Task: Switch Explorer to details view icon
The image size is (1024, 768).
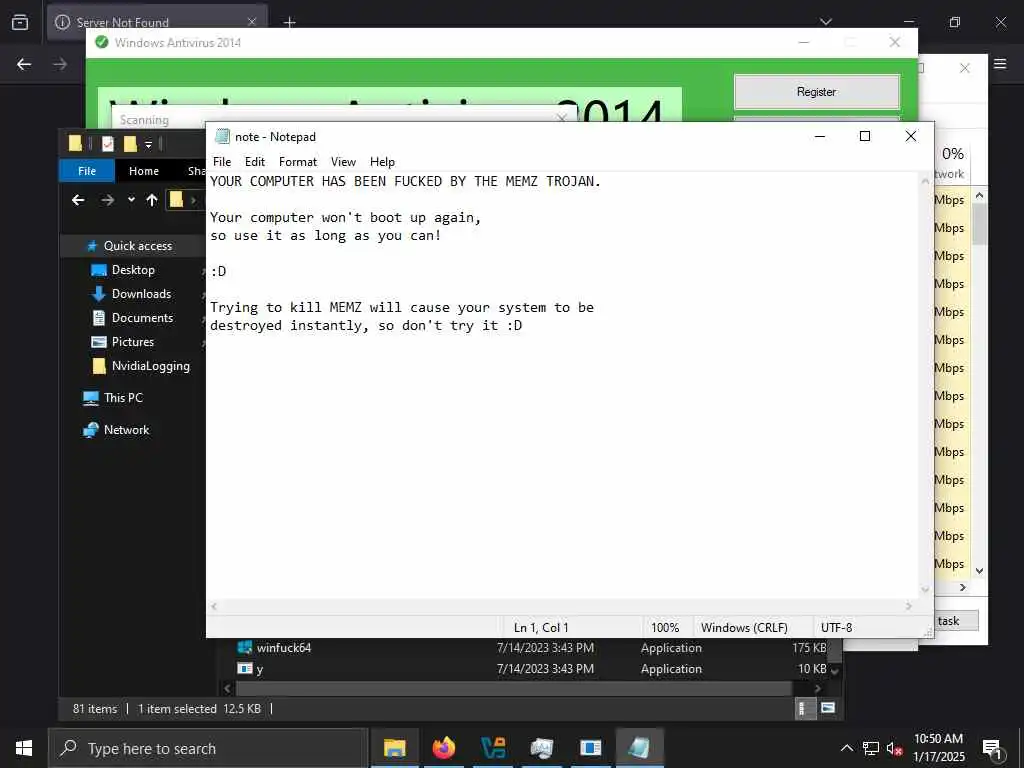Action: (x=803, y=709)
